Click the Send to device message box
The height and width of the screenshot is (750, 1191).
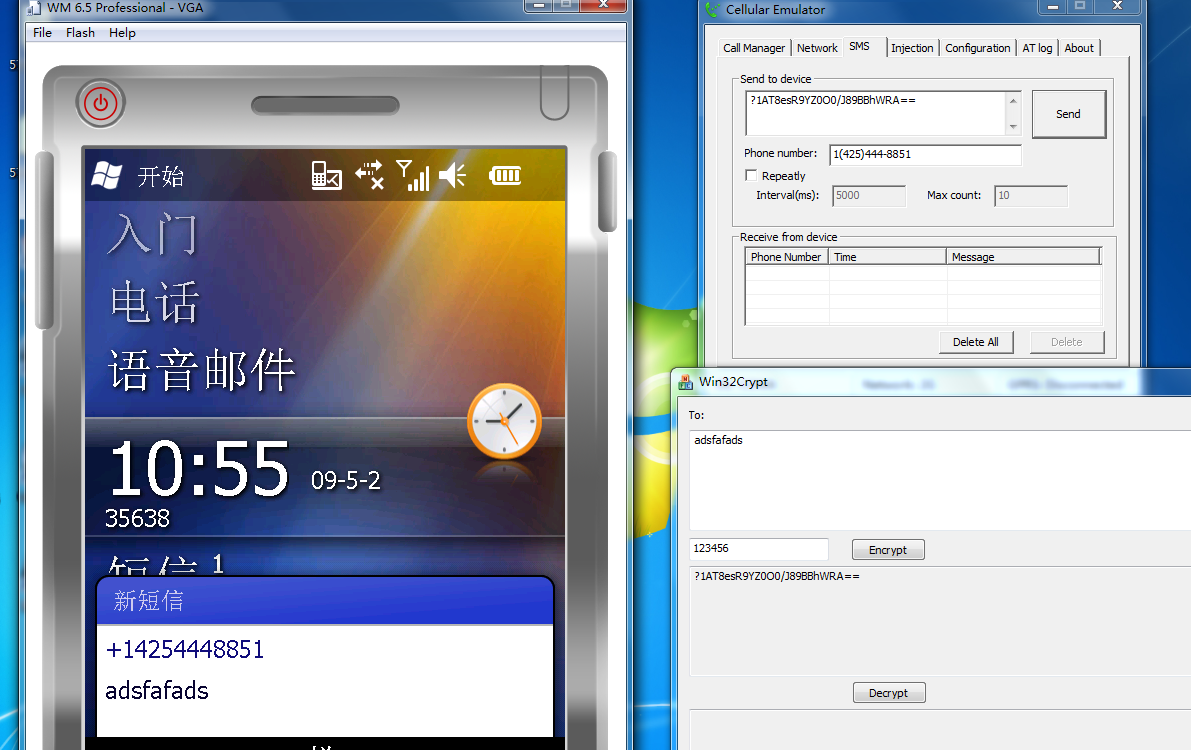[x=883, y=113]
